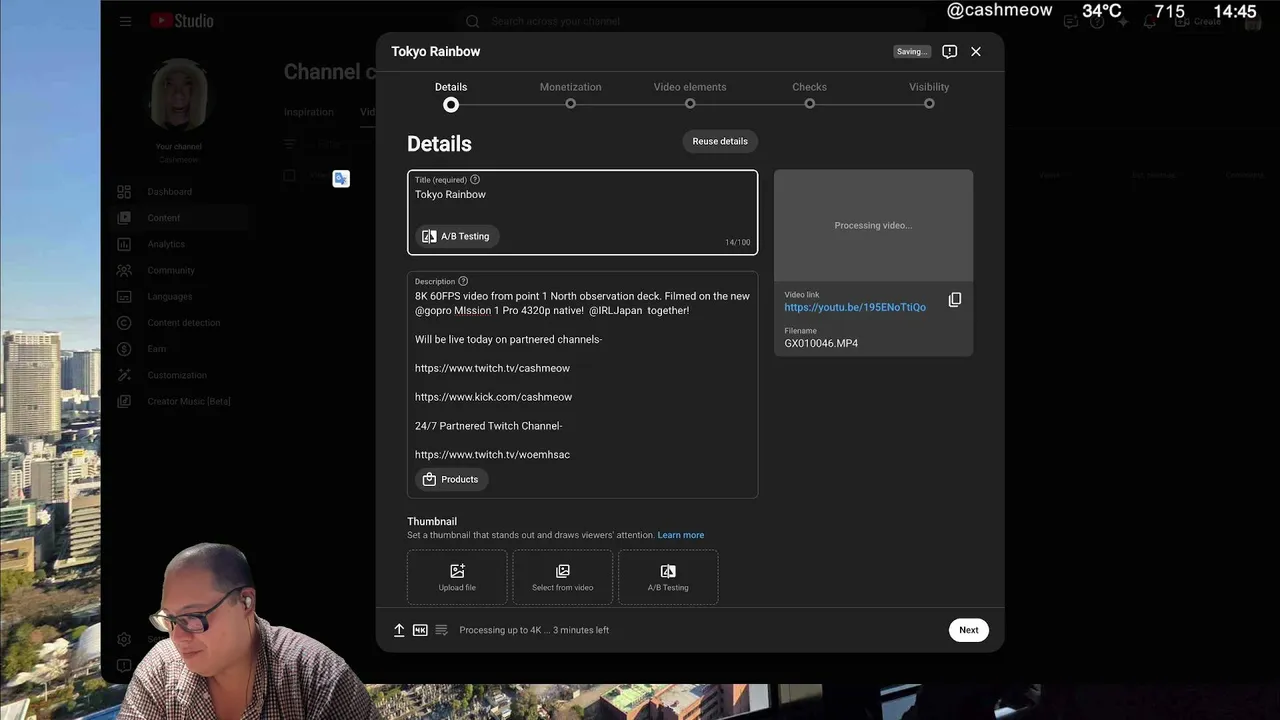Screen dimensions: 1280x720
Task: Click the Google Translate extension icon
Action: tap(341, 179)
